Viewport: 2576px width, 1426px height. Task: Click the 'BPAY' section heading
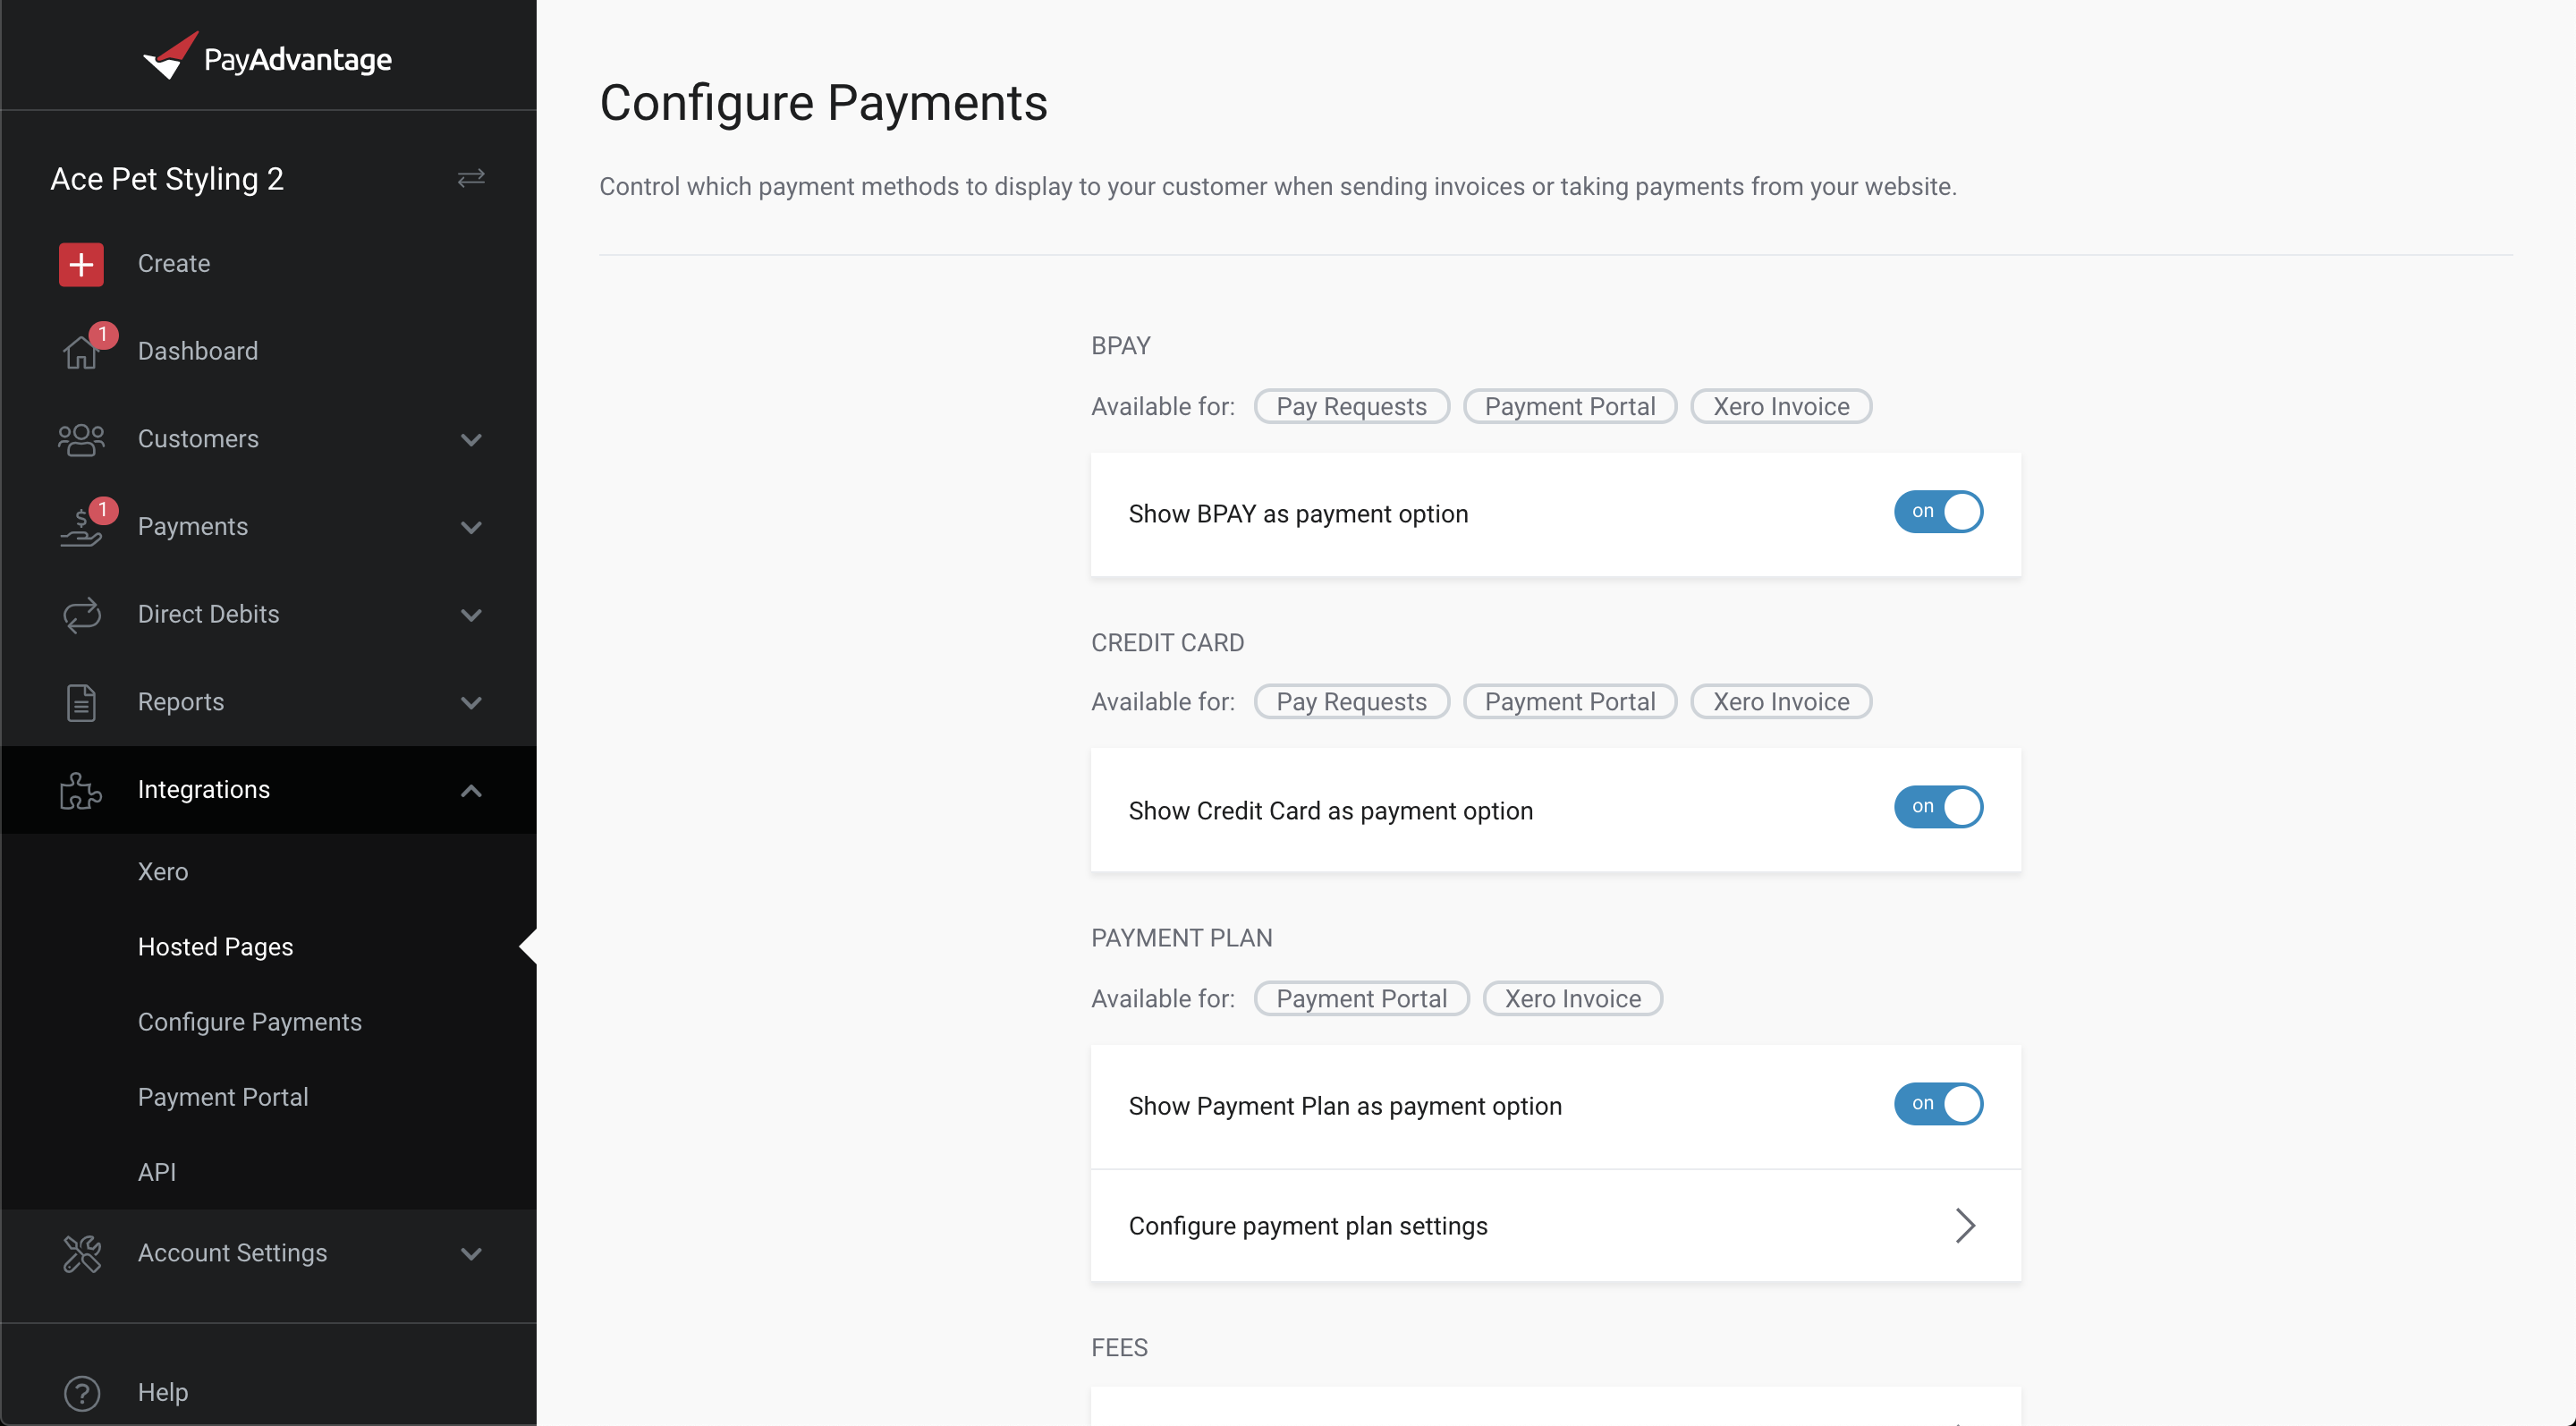1121,345
